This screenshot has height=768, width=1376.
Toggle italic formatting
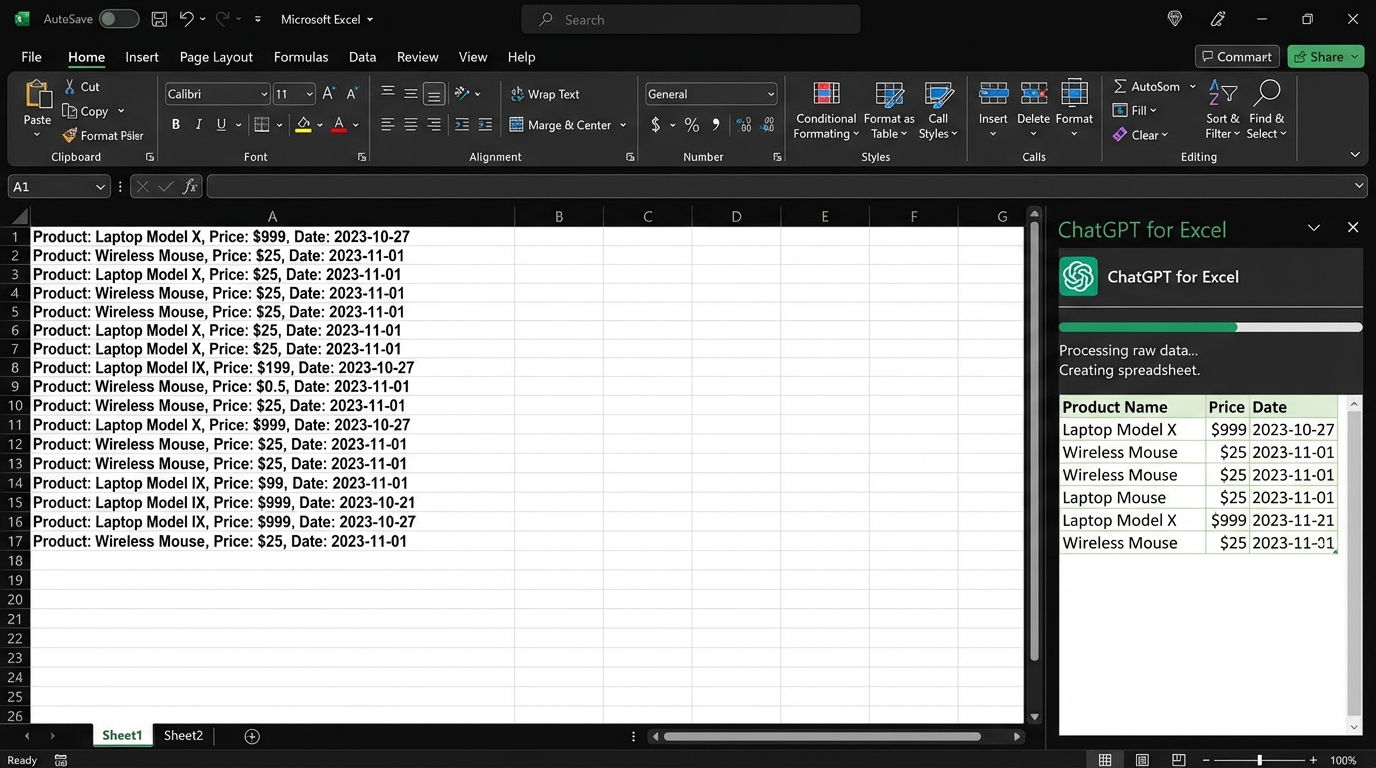pyautogui.click(x=198, y=124)
